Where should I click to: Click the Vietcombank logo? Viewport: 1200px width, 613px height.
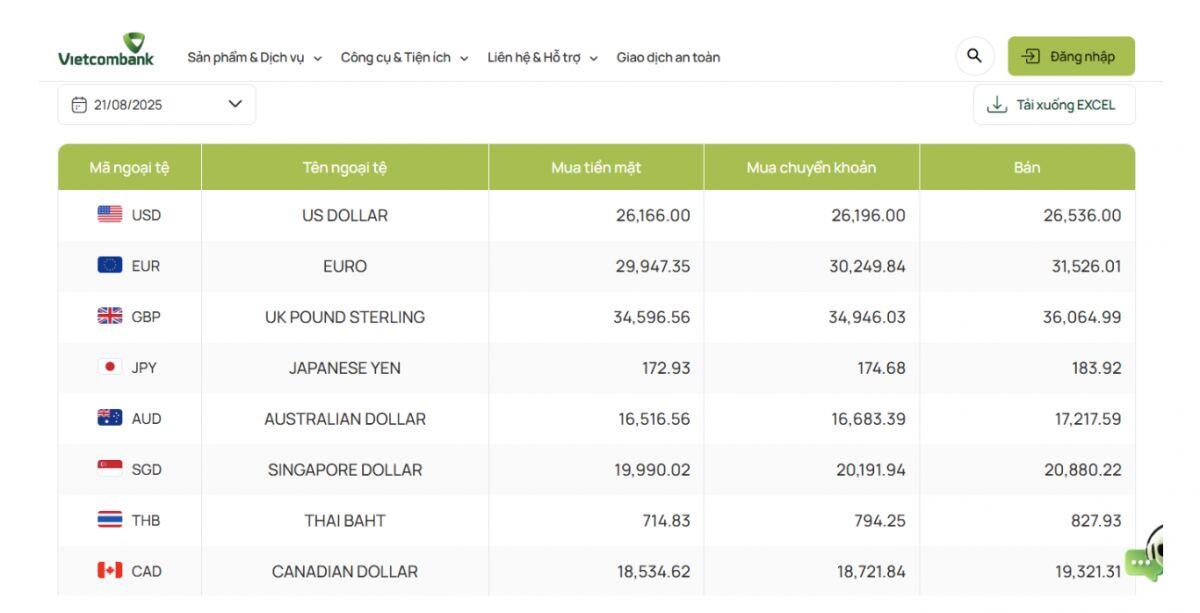(x=105, y=50)
